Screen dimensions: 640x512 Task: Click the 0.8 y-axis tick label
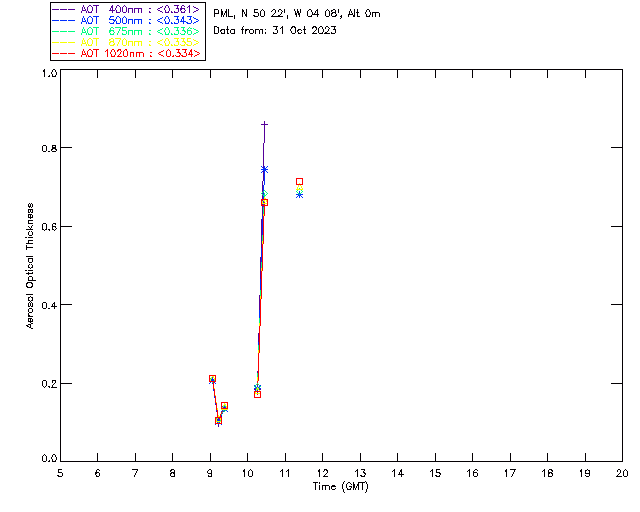[x=49, y=148]
